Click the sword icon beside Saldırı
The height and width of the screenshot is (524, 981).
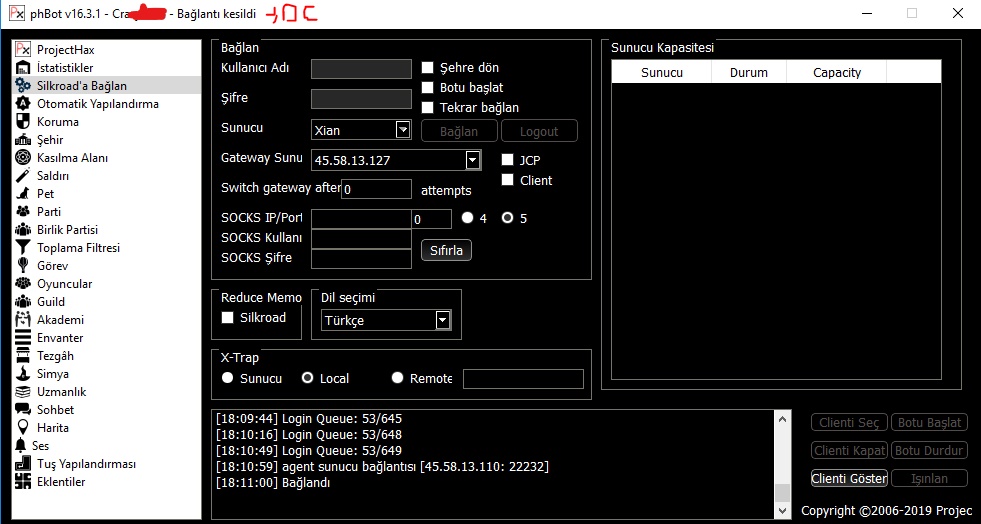tap(23, 176)
